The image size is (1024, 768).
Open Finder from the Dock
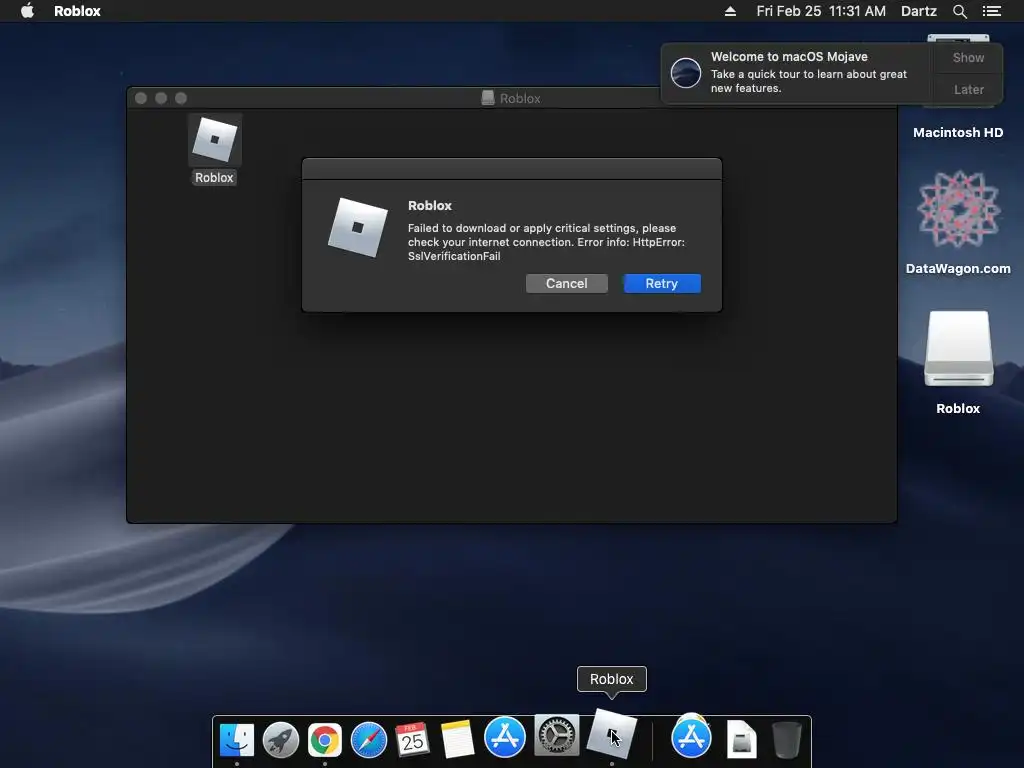coord(236,740)
